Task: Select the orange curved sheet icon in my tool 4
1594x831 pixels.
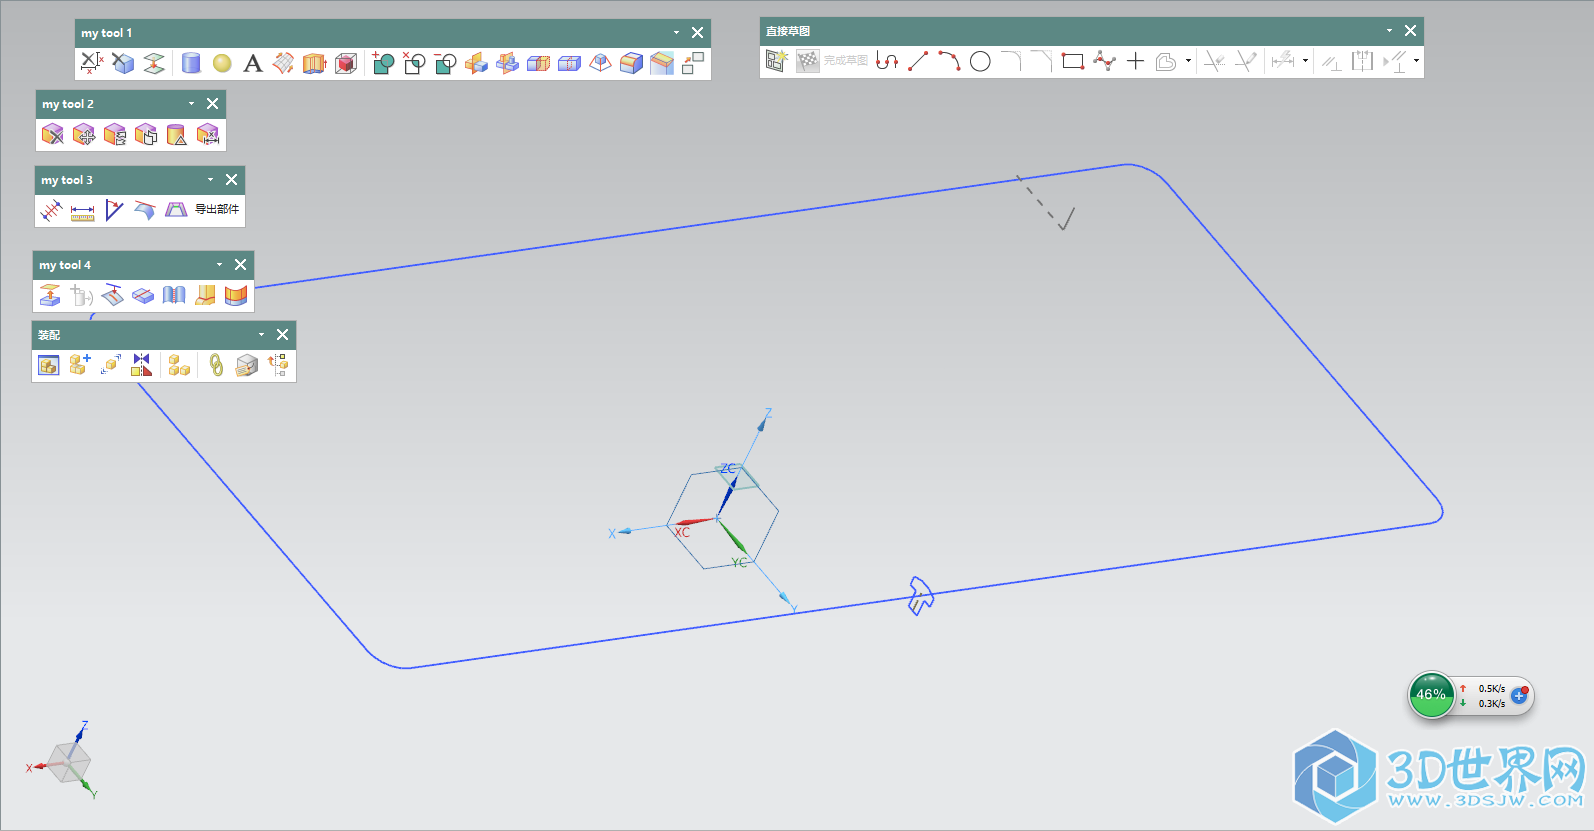Action: [x=236, y=295]
